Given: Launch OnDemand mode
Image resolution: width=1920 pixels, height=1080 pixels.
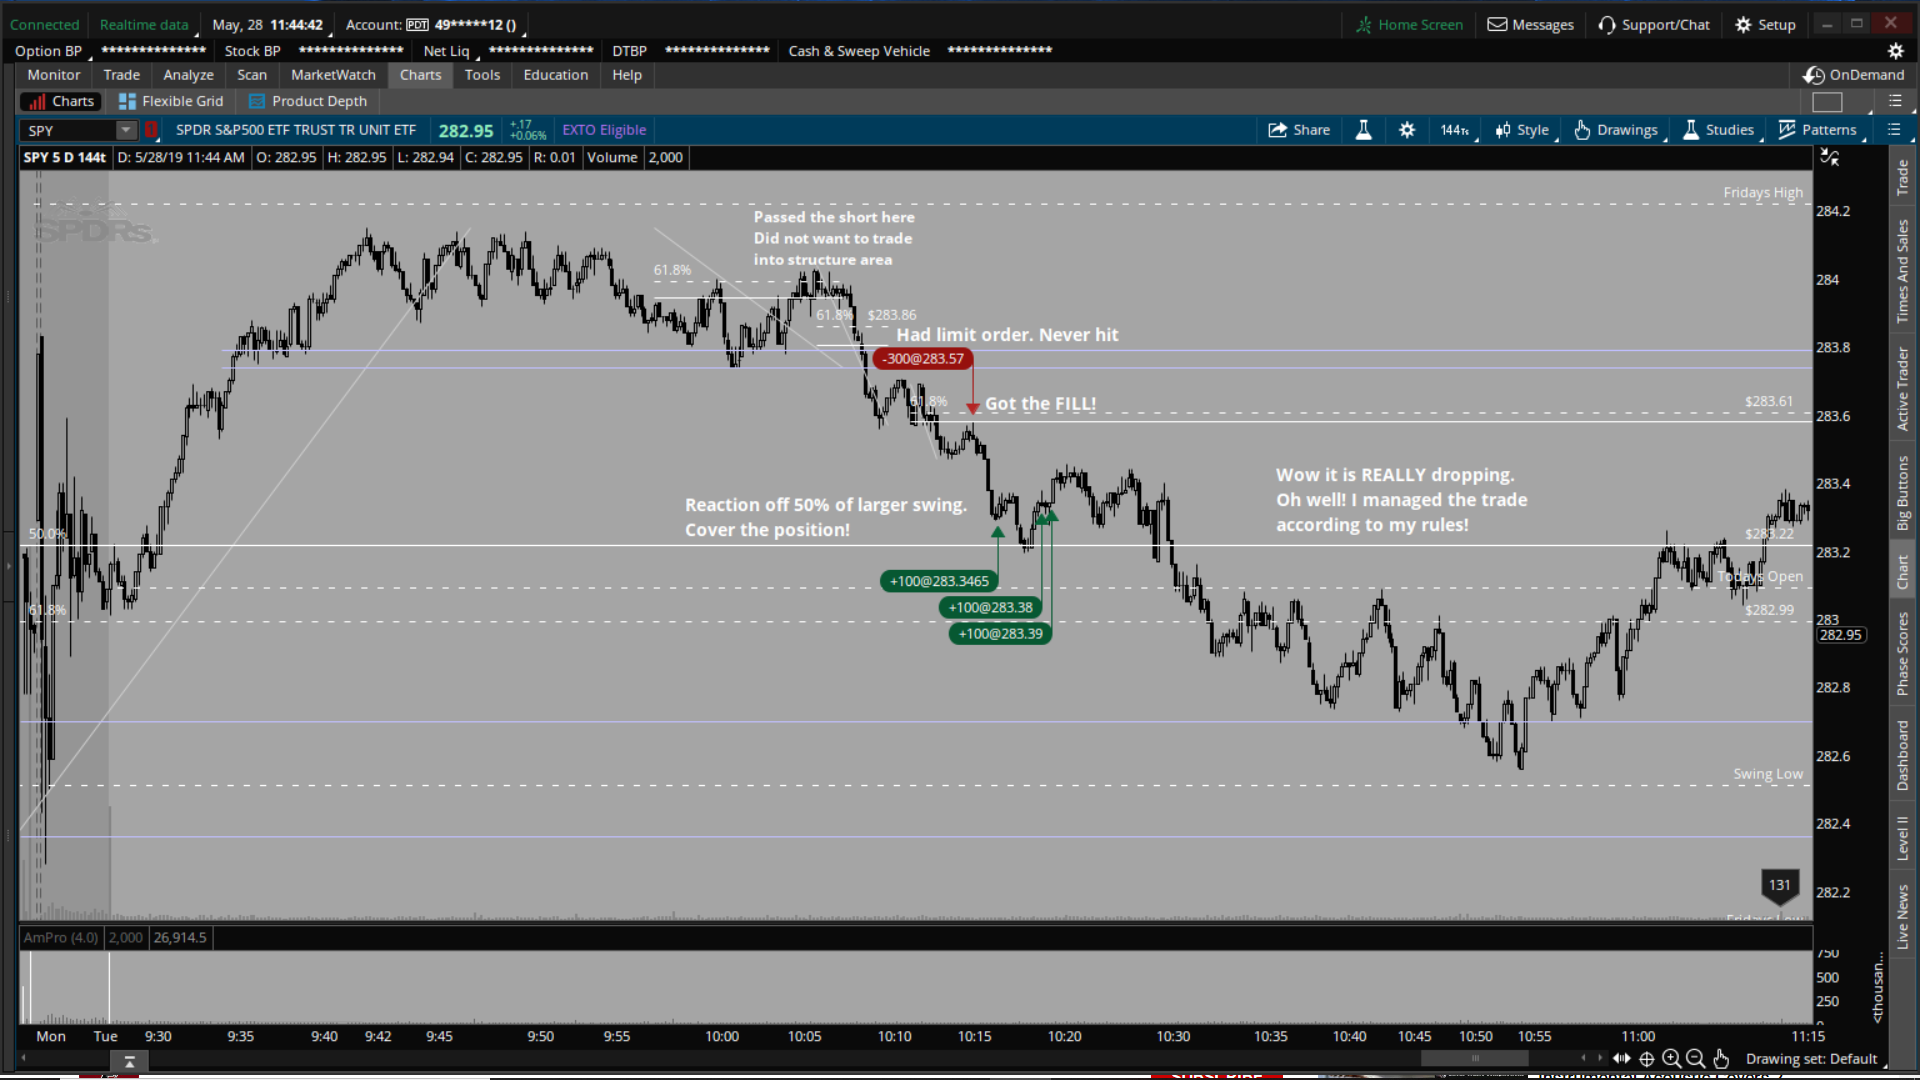Looking at the screenshot, I should (1854, 75).
